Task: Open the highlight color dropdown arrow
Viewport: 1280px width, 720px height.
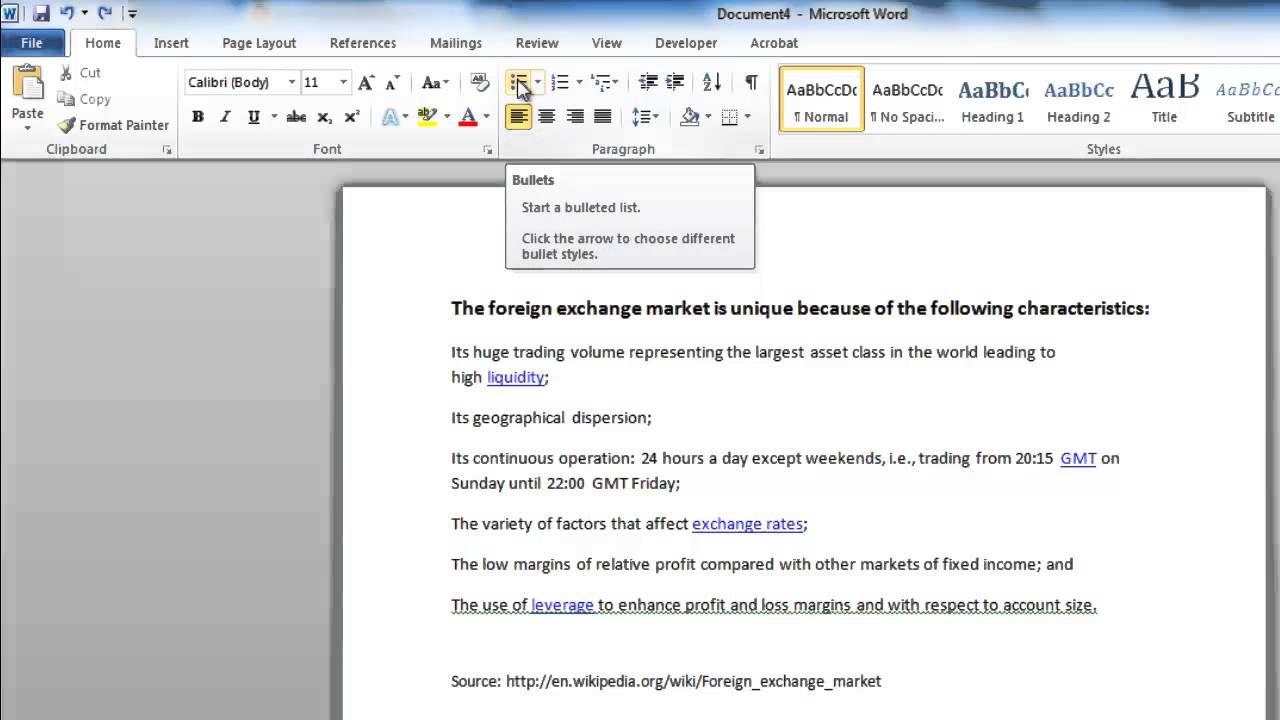Action: click(446, 117)
